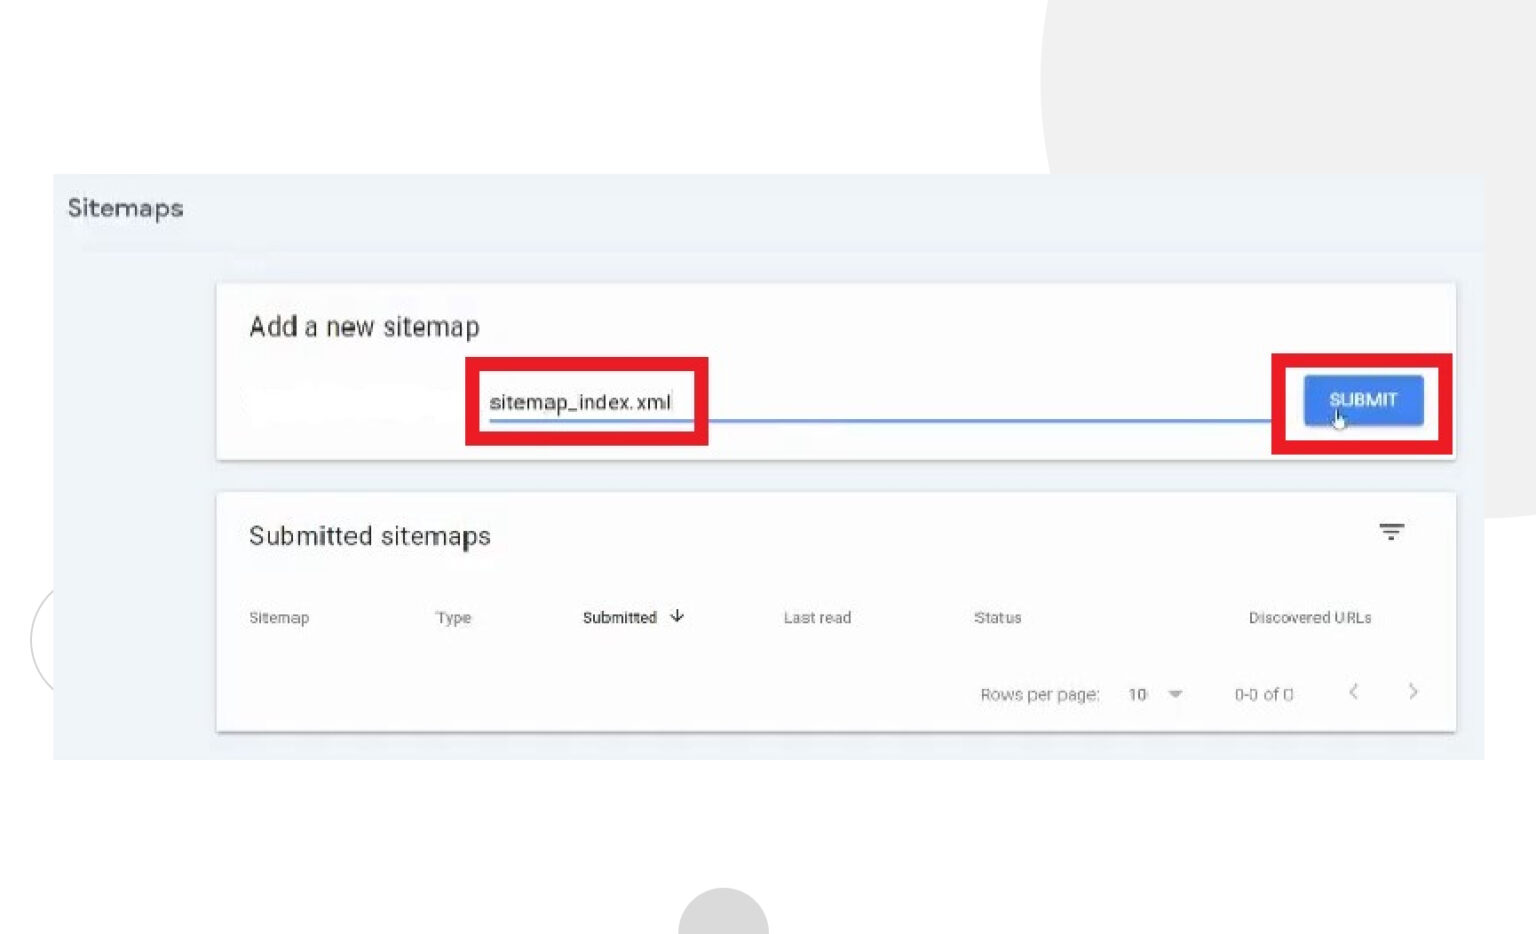Click the Discovered URLs column header
Image resolution: width=1536 pixels, height=934 pixels.
click(1310, 618)
